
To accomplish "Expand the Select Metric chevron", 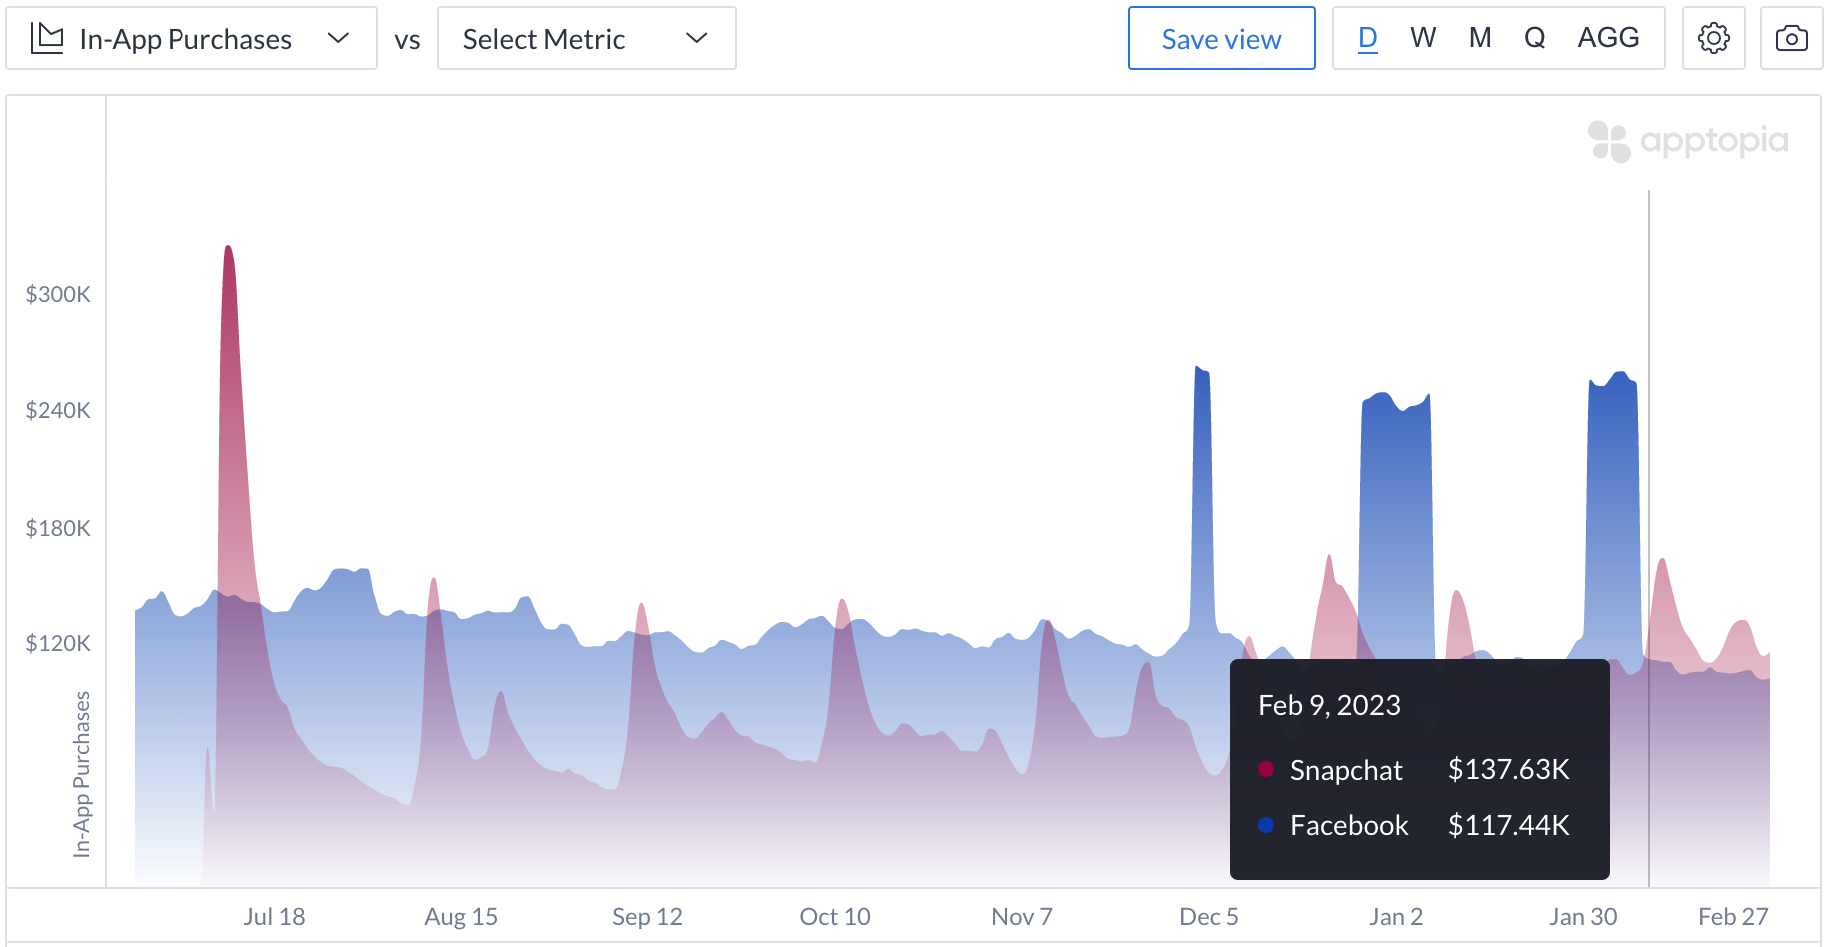I will 697,38.
